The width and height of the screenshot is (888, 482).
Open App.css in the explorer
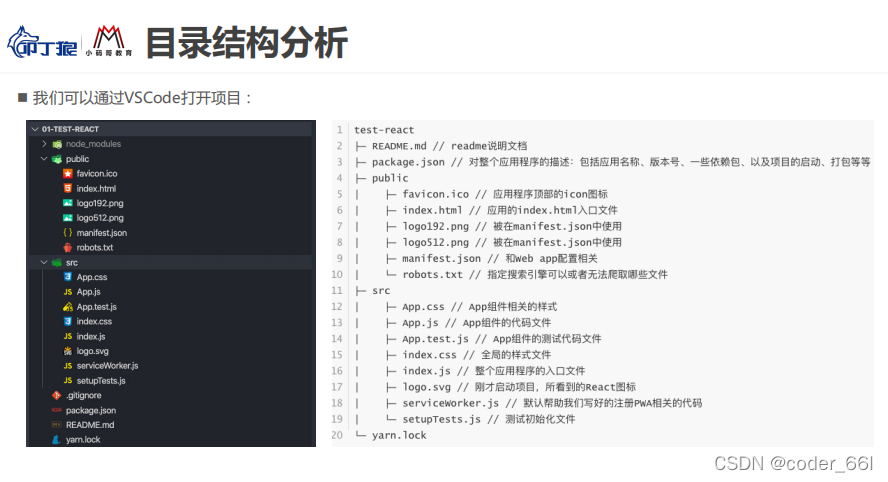click(92, 278)
